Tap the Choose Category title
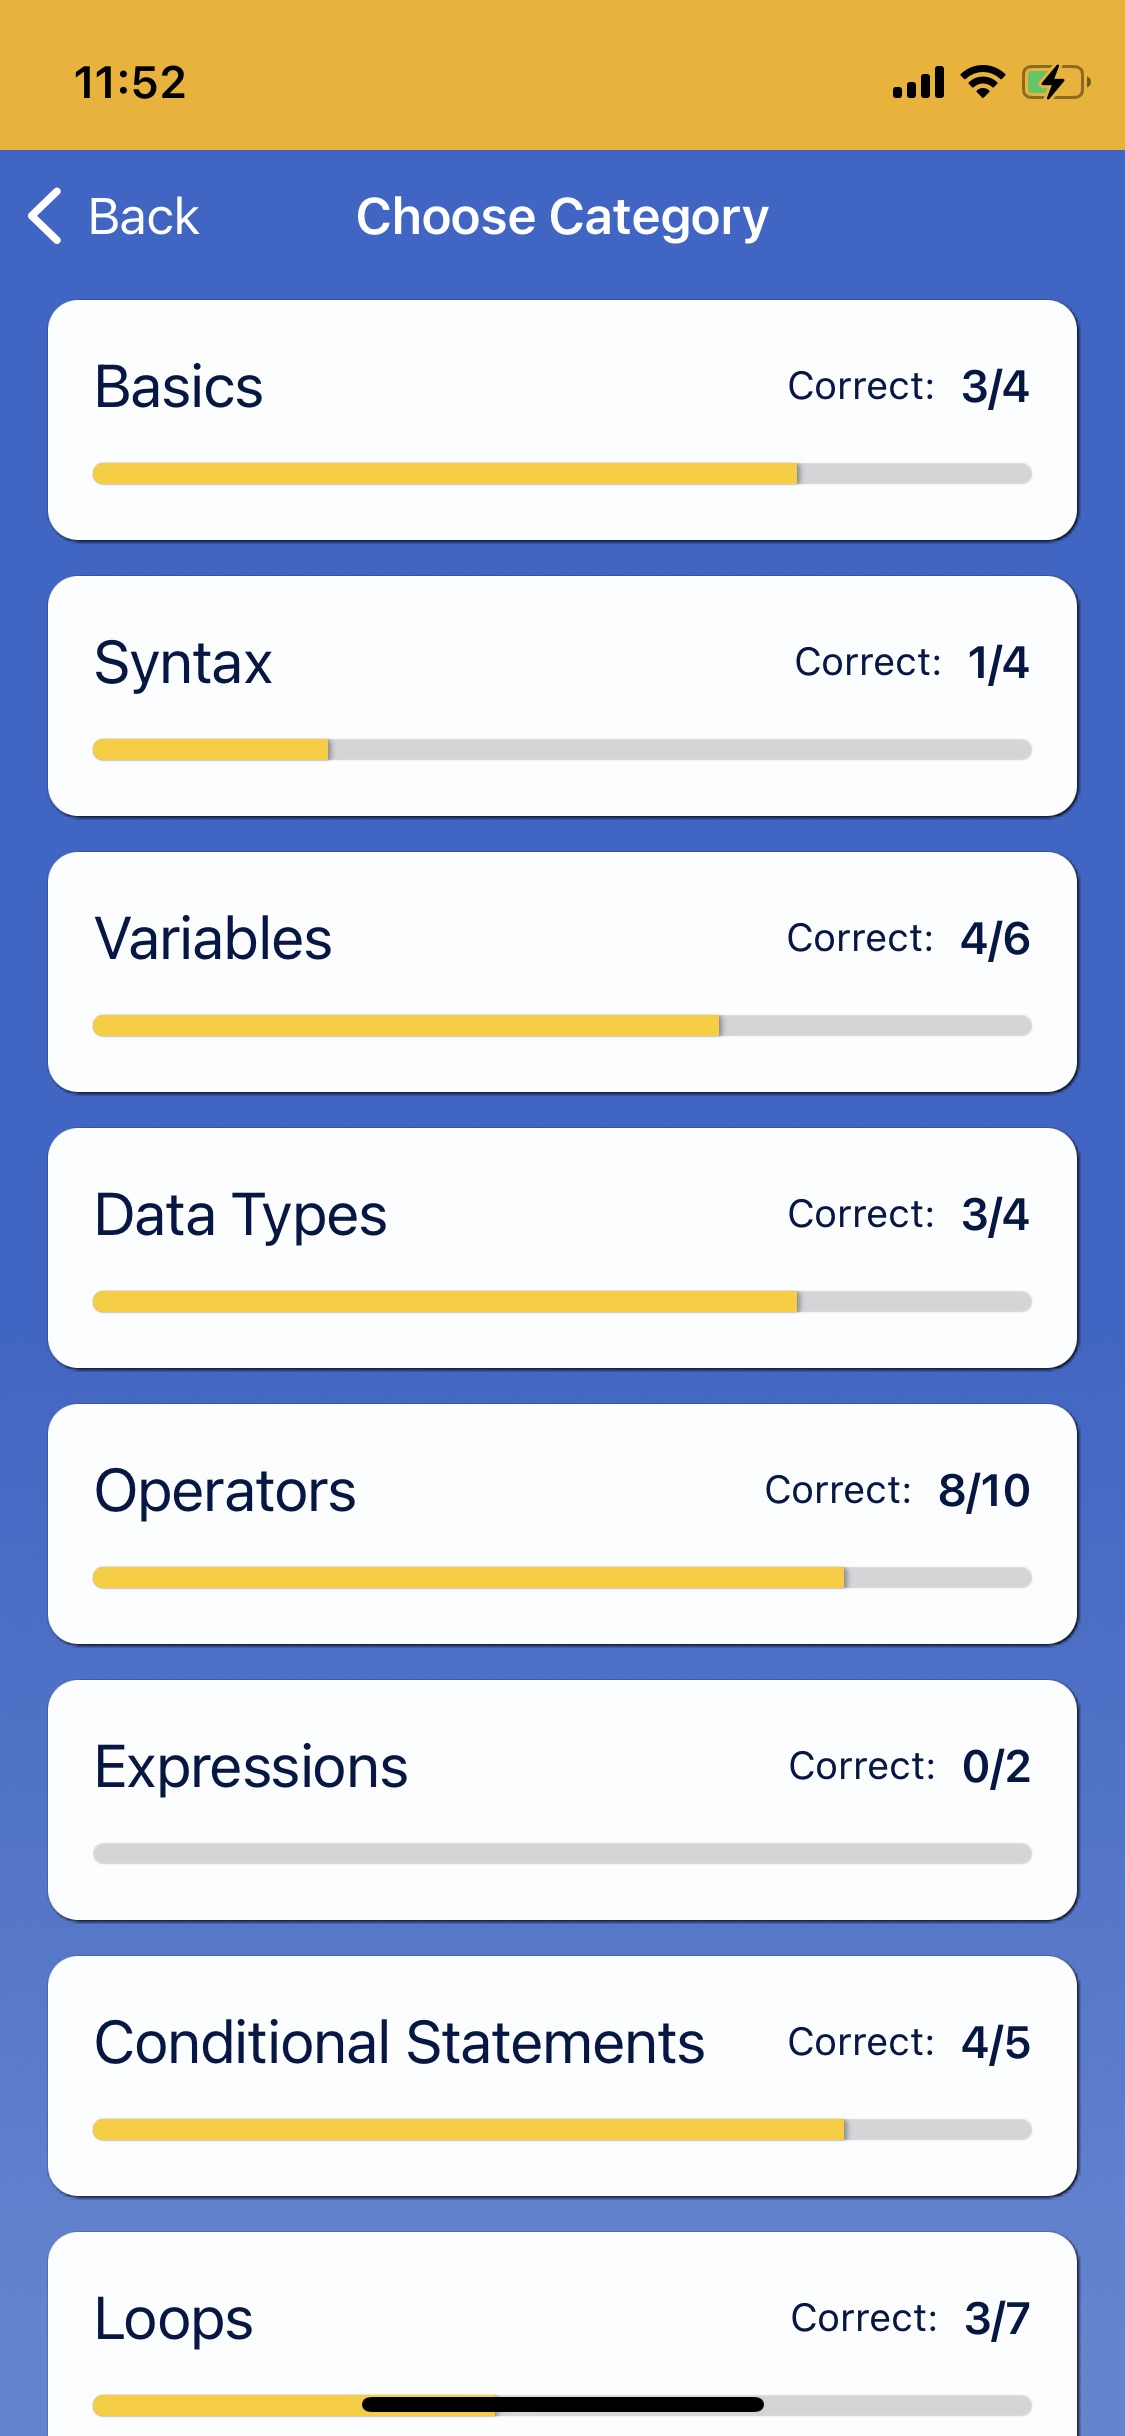Image resolution: width=1125 pixels, height=2436 pixels. click(x=562, y=216)
